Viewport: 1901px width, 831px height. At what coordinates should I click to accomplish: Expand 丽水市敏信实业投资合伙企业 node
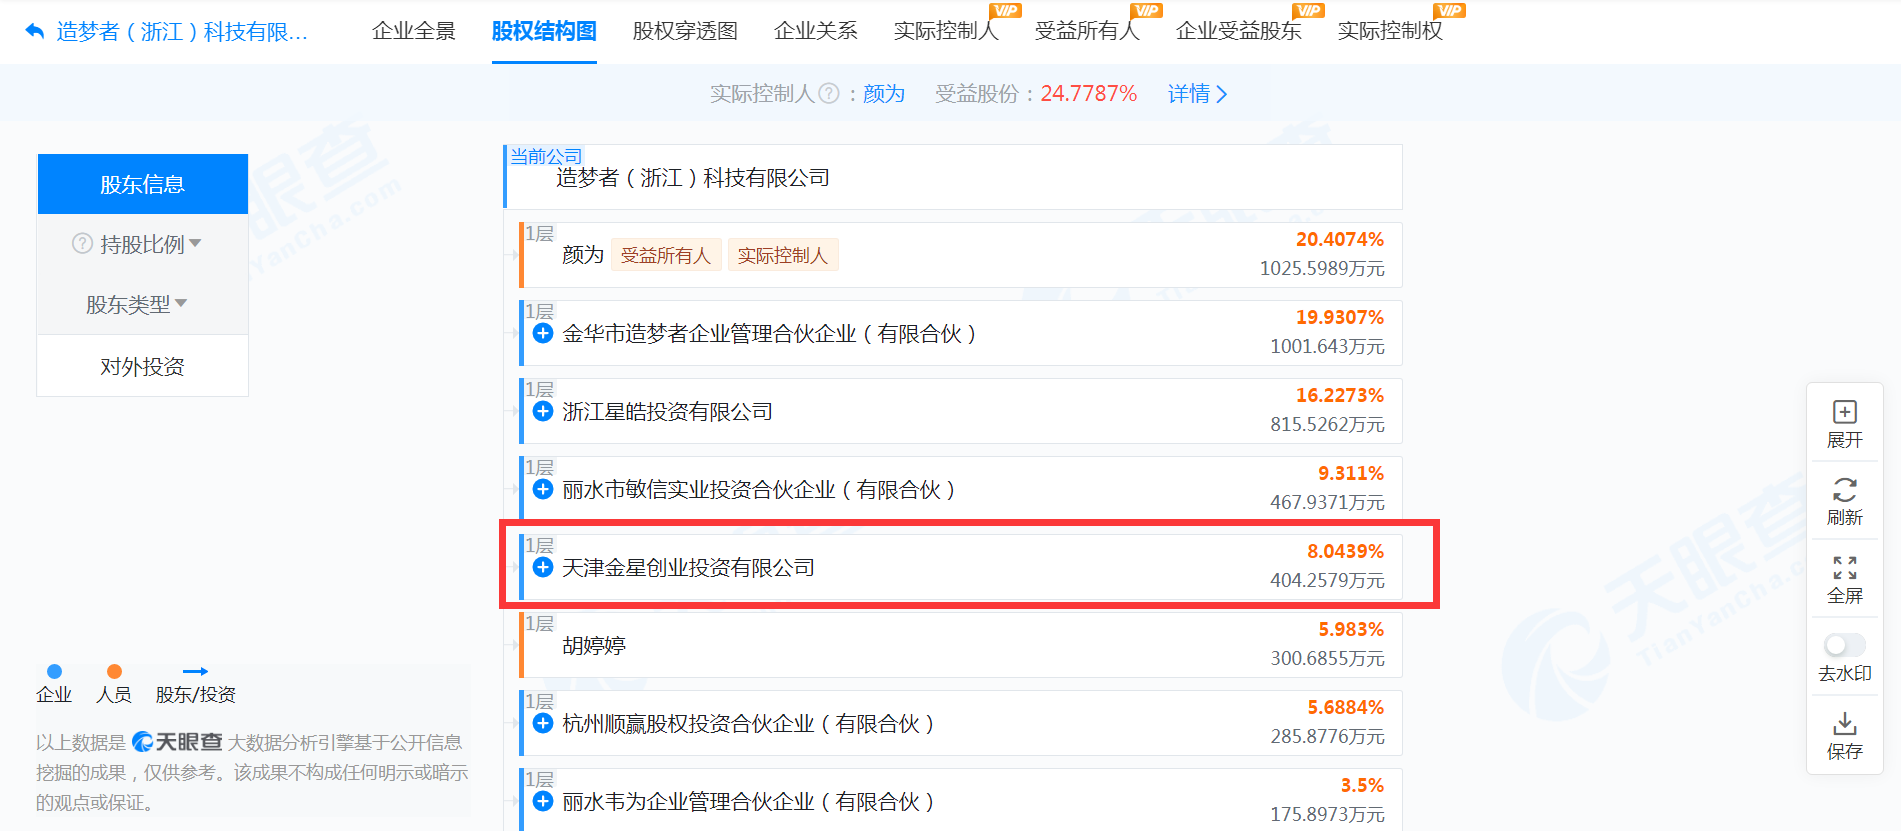point(543,489)
